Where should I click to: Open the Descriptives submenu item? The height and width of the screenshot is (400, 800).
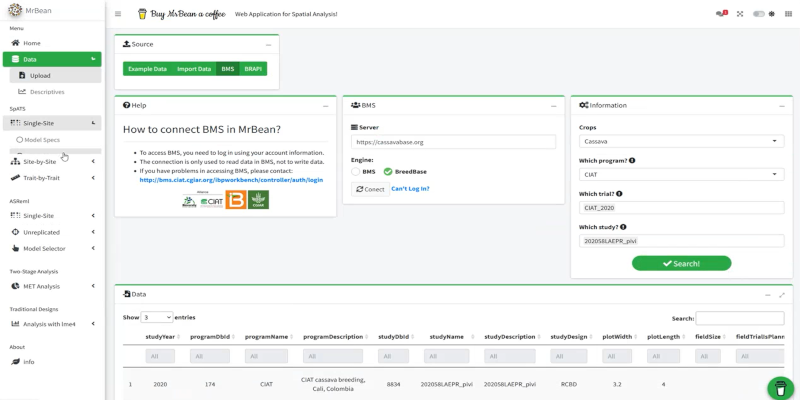[55, 92]
